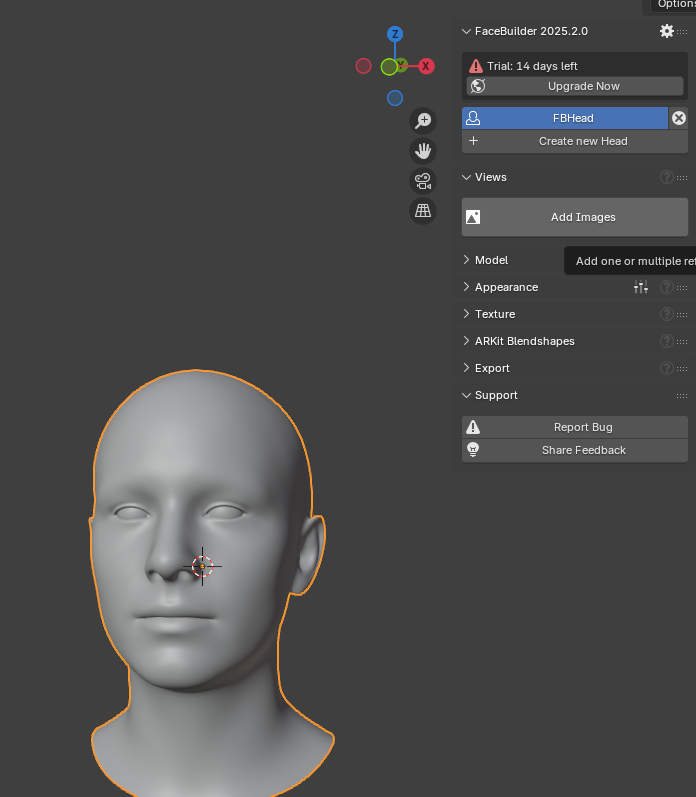This screenshot has width=696, height=797.
Task: Click help icon next to Texture
Action: 666,314
